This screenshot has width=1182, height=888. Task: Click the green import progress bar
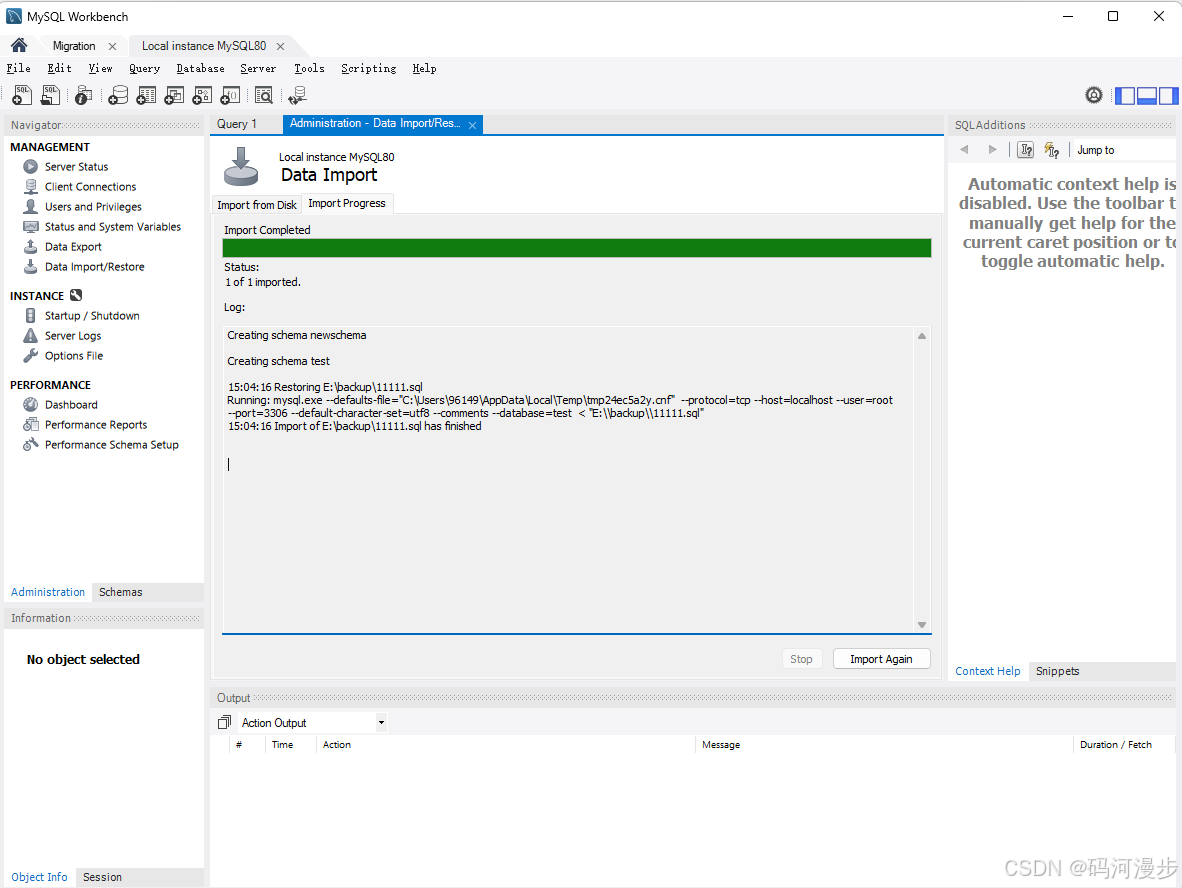577,248
